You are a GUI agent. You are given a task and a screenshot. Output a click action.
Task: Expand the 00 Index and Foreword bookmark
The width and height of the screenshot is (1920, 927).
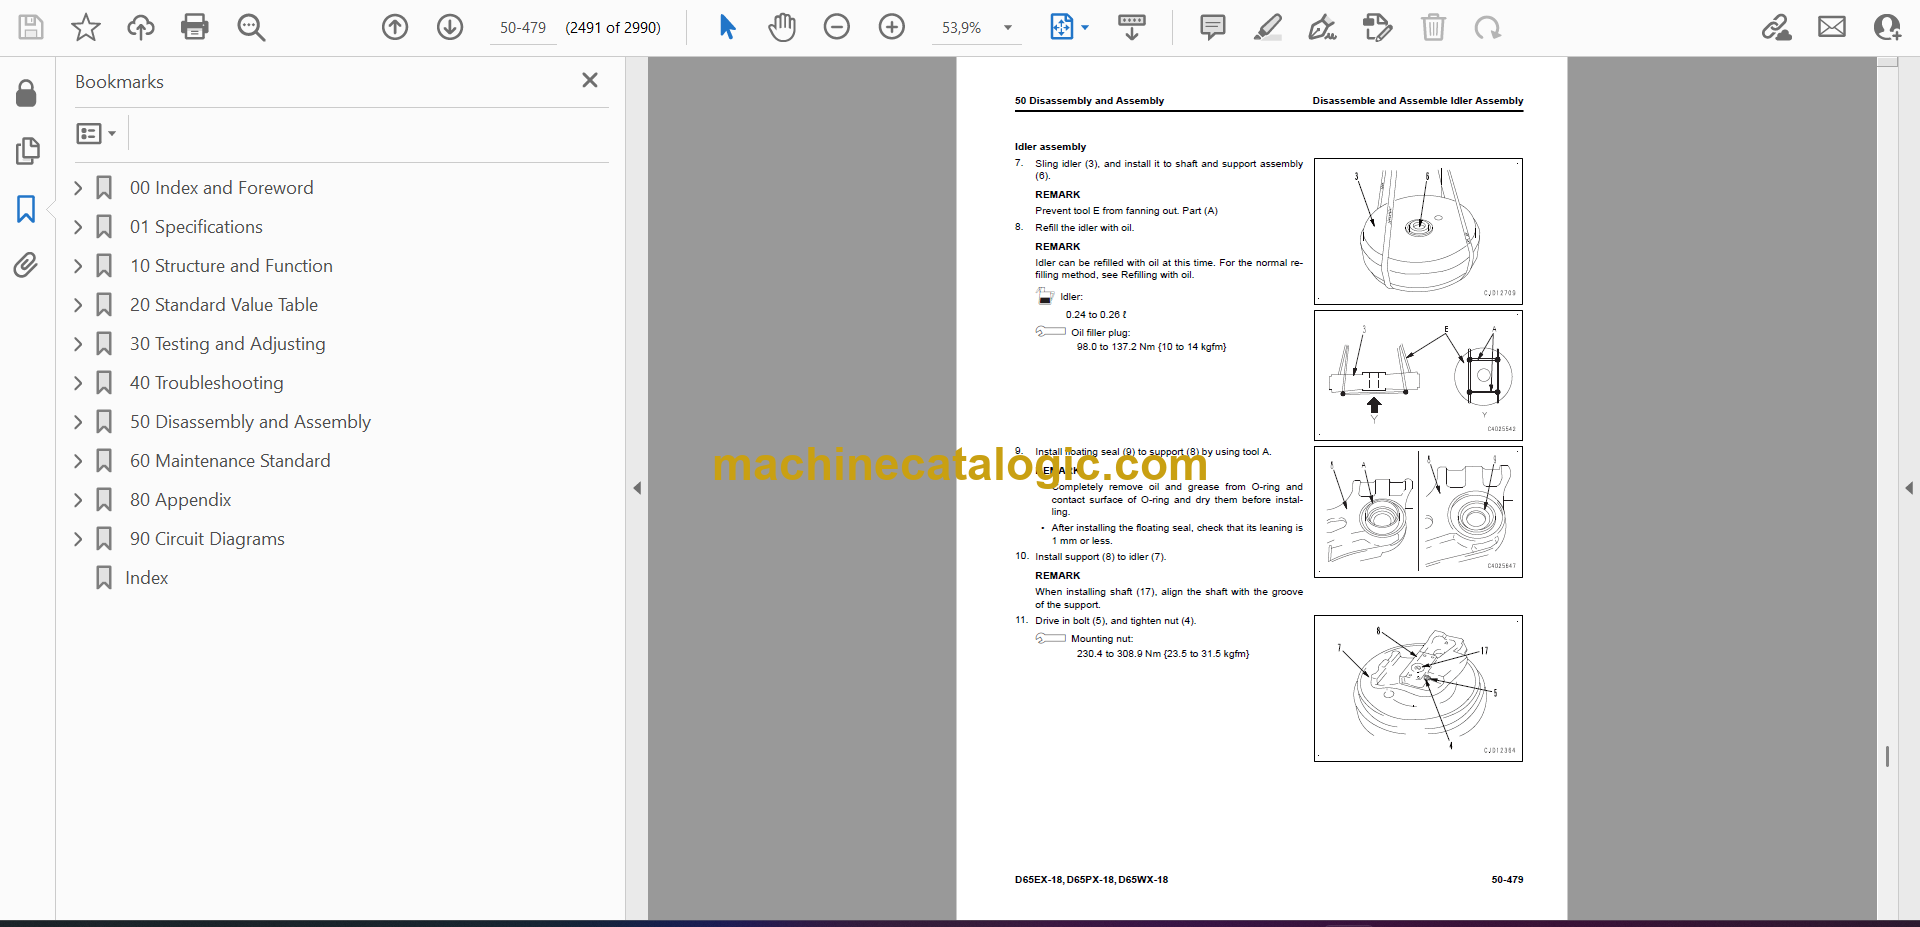[78, 188]
